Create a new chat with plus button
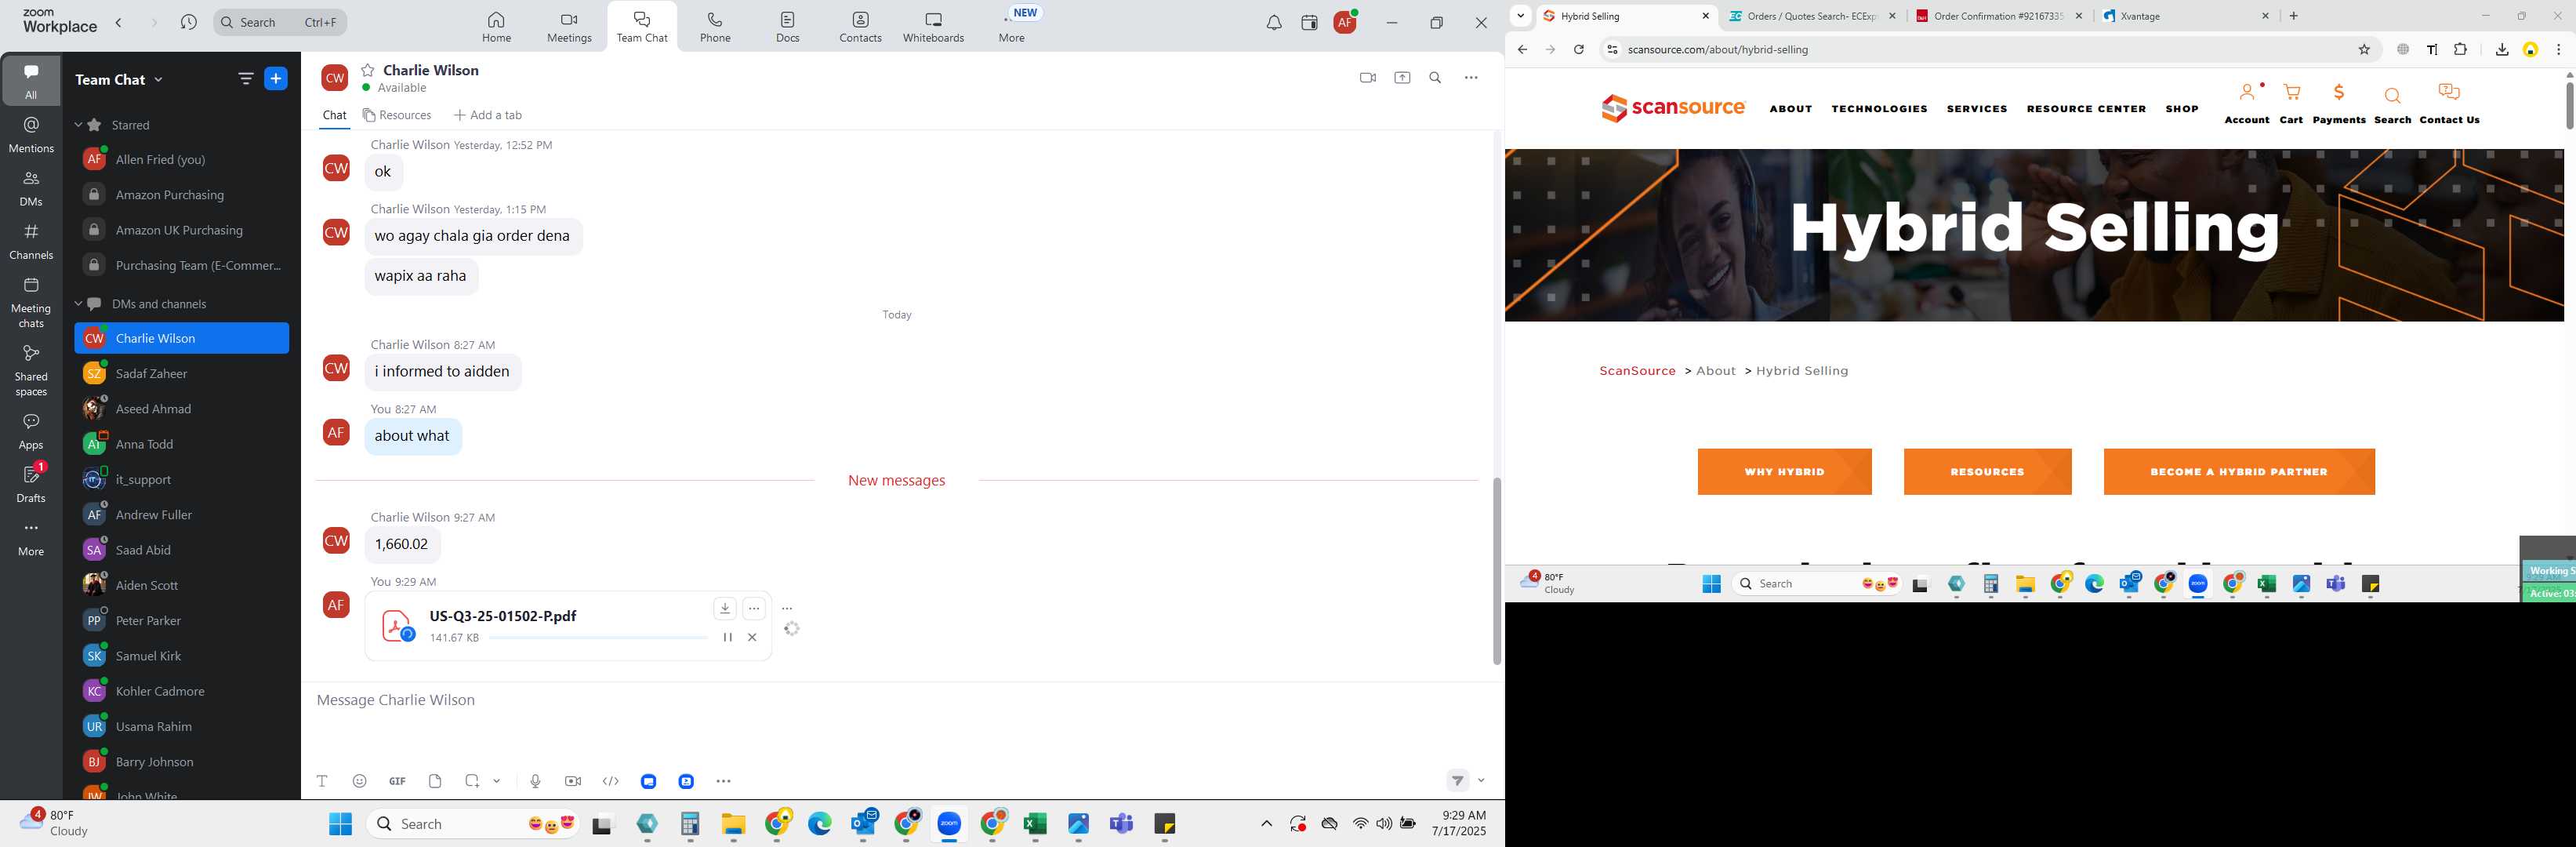 point(276,79)
